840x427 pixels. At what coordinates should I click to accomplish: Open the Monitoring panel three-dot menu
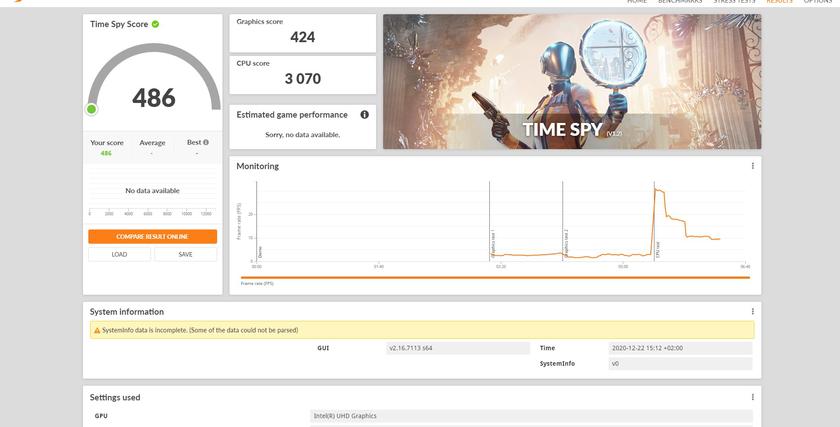[752, 166]
